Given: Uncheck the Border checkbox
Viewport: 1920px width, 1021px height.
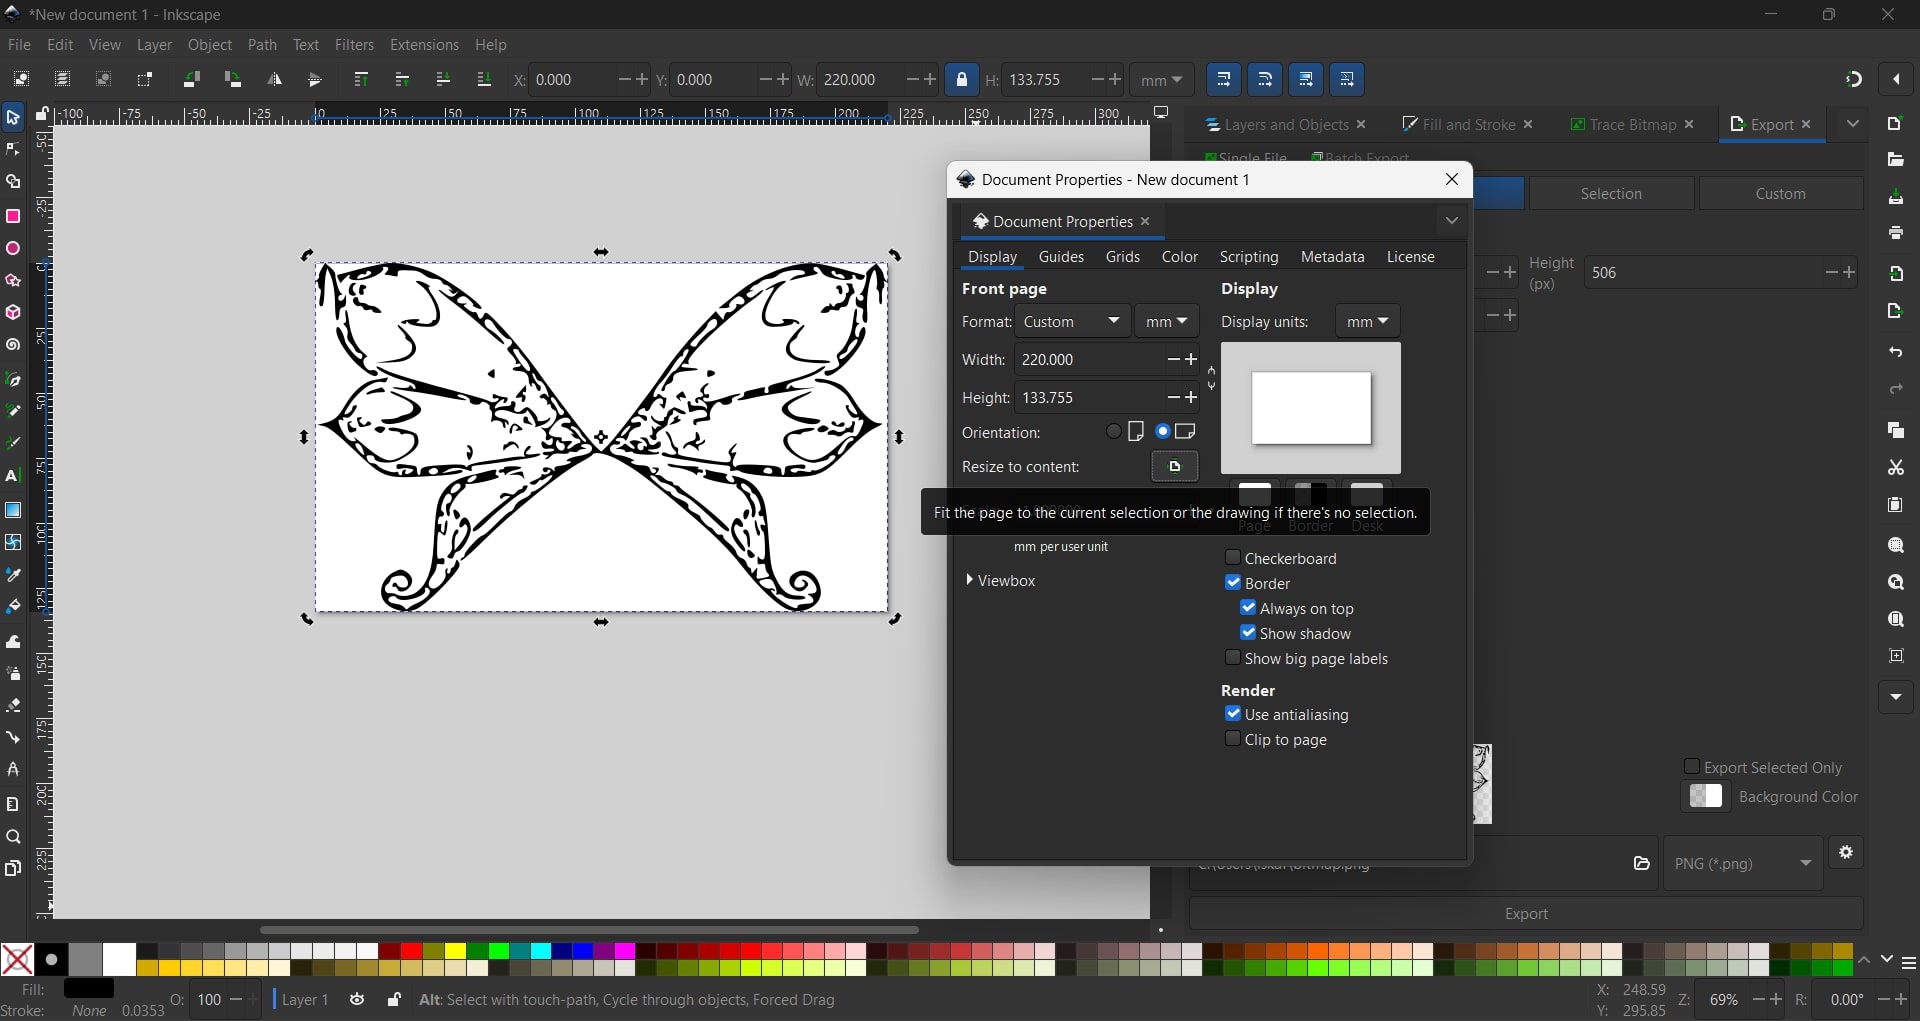Looking at the screenshot, I should [x=1233, y=583].
